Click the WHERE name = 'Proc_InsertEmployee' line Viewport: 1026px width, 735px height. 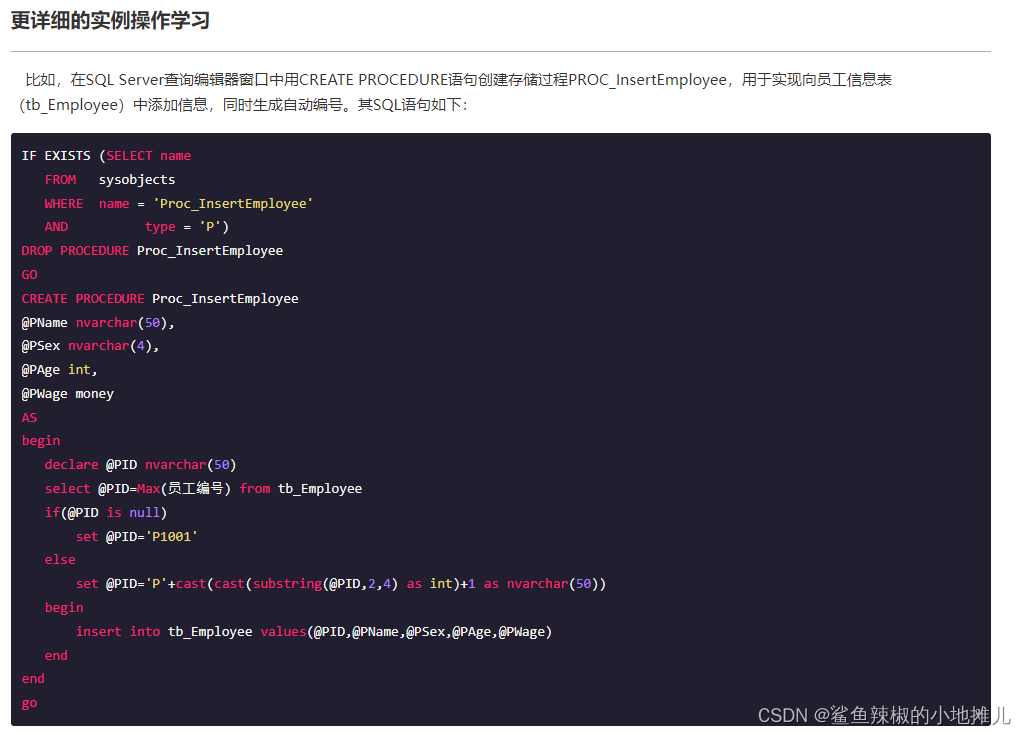(179, 204)
